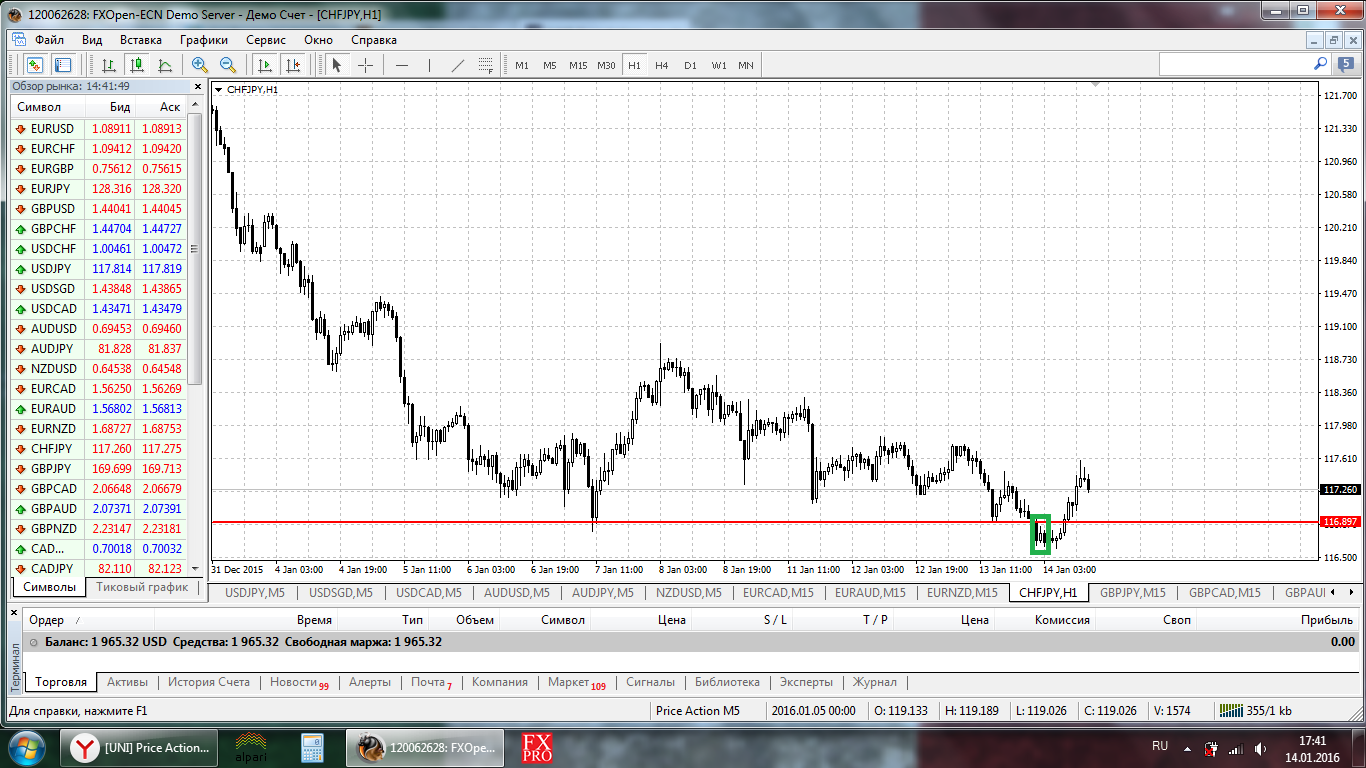The height and width of the screenshot is (768, 1366).
Task: Select the vertical line drawing tool
Action: tap(429, 65)
